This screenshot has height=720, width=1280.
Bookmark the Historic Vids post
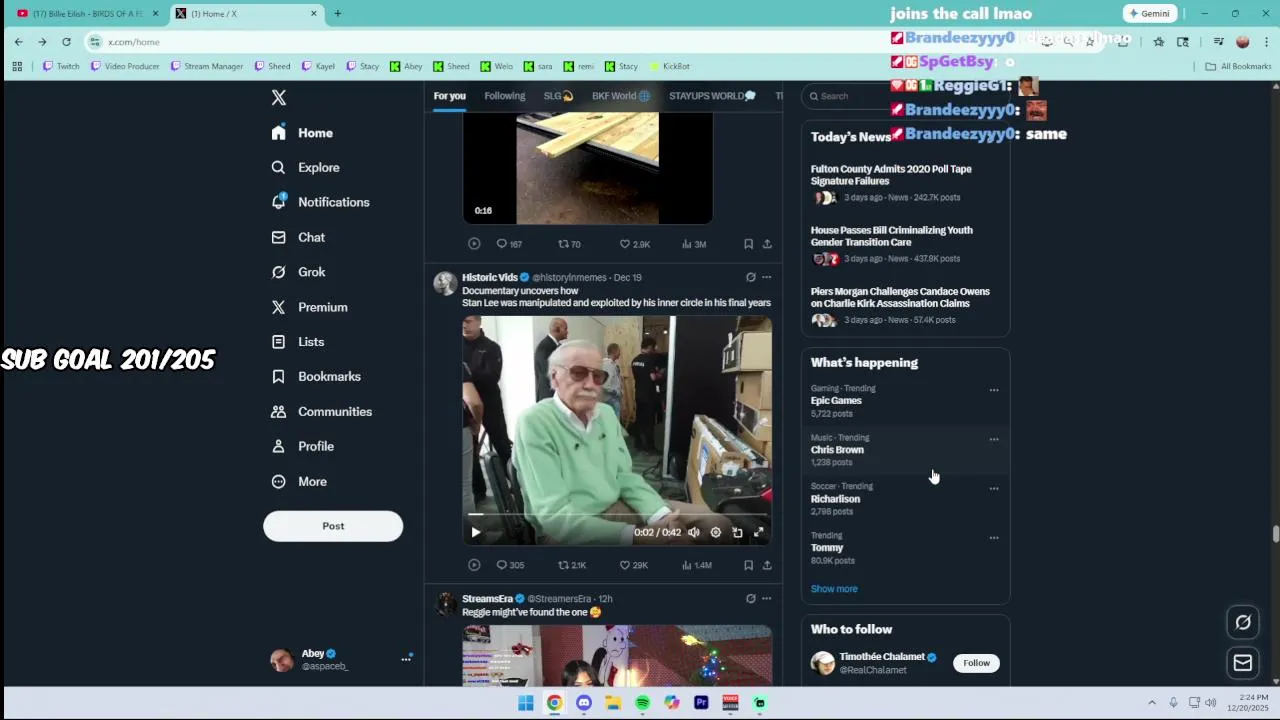click(748, 565)
